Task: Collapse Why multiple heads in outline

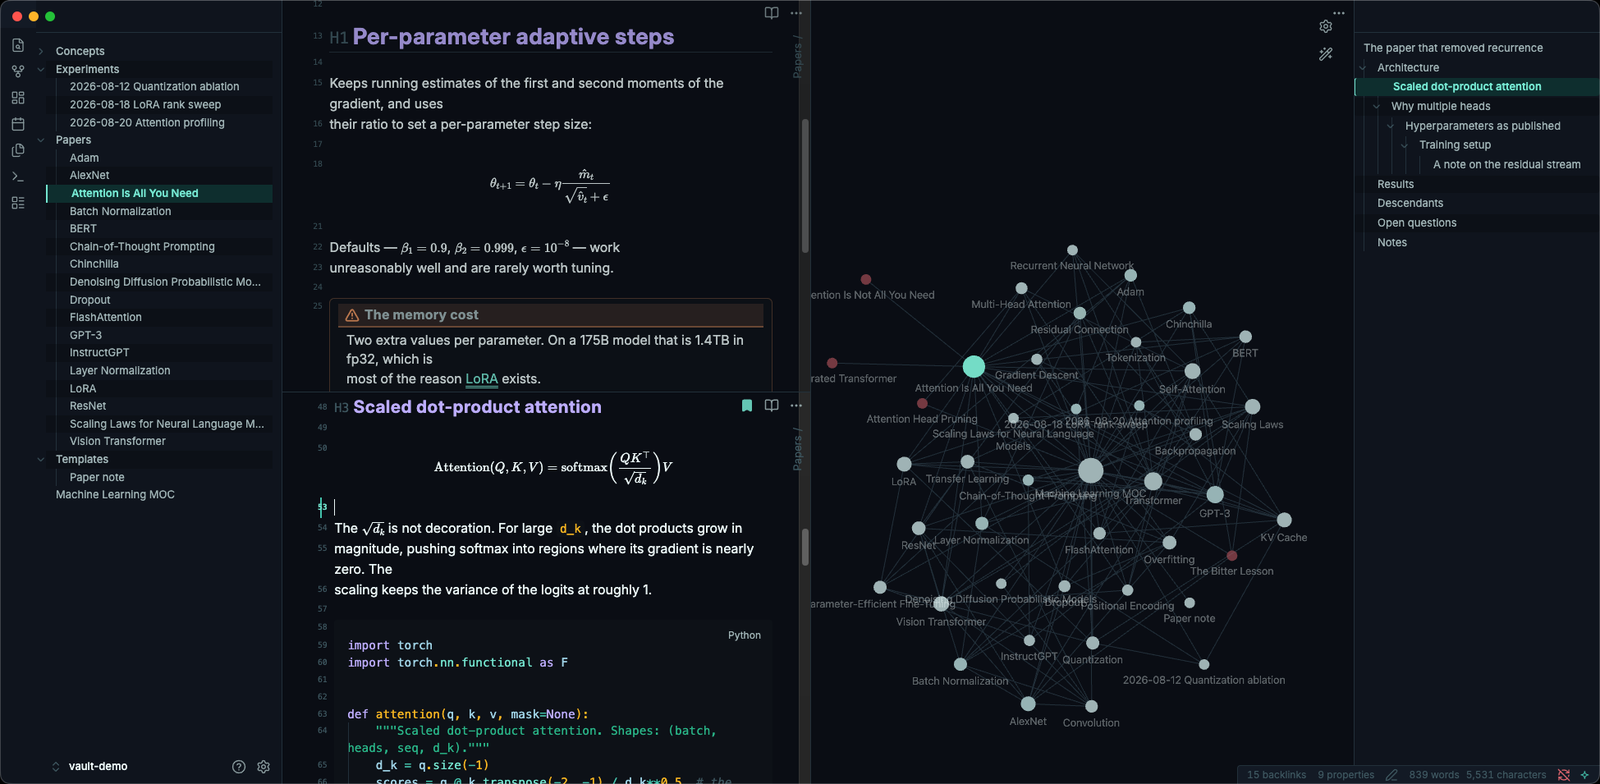Action: [x=1376, y=107]
